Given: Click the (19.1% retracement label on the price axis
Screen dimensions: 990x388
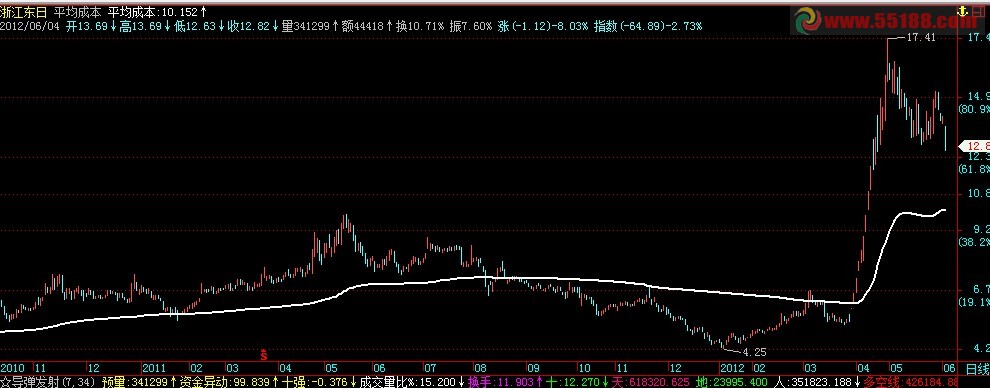Looking at the screenshot, I should 974,302.
